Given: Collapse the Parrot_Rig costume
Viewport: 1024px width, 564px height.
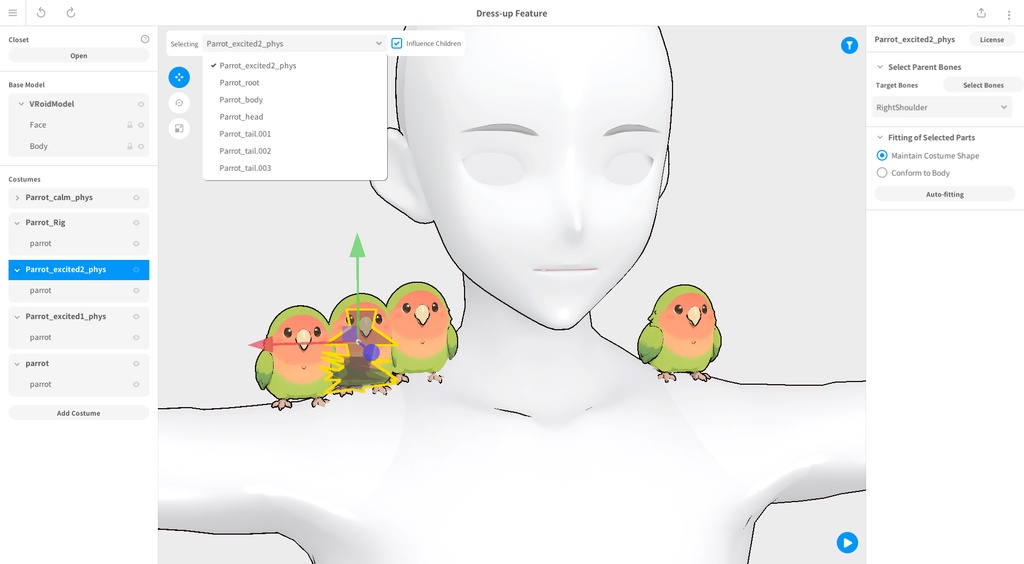Looking at the screenshot, I should (17, 223).
